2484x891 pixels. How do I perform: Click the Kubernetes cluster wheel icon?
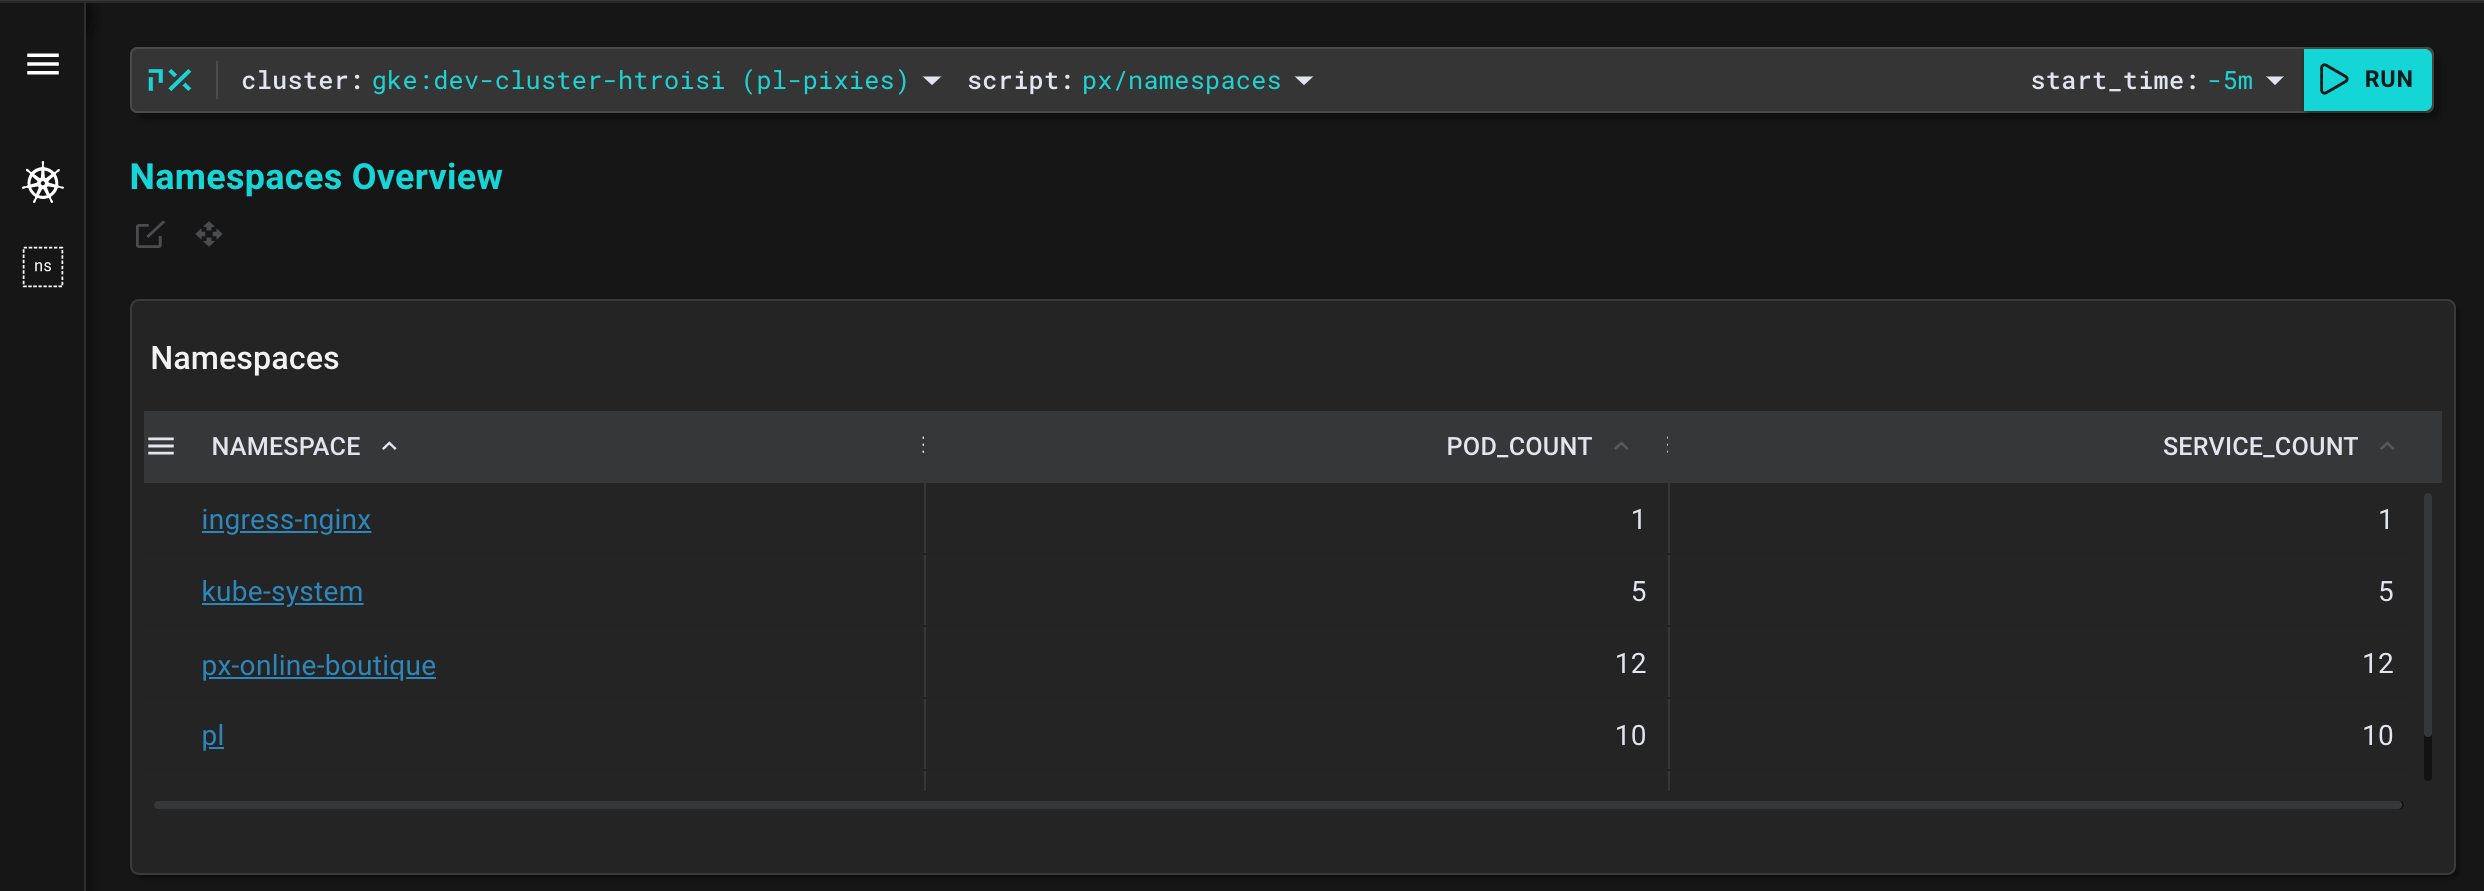point(43,183)
